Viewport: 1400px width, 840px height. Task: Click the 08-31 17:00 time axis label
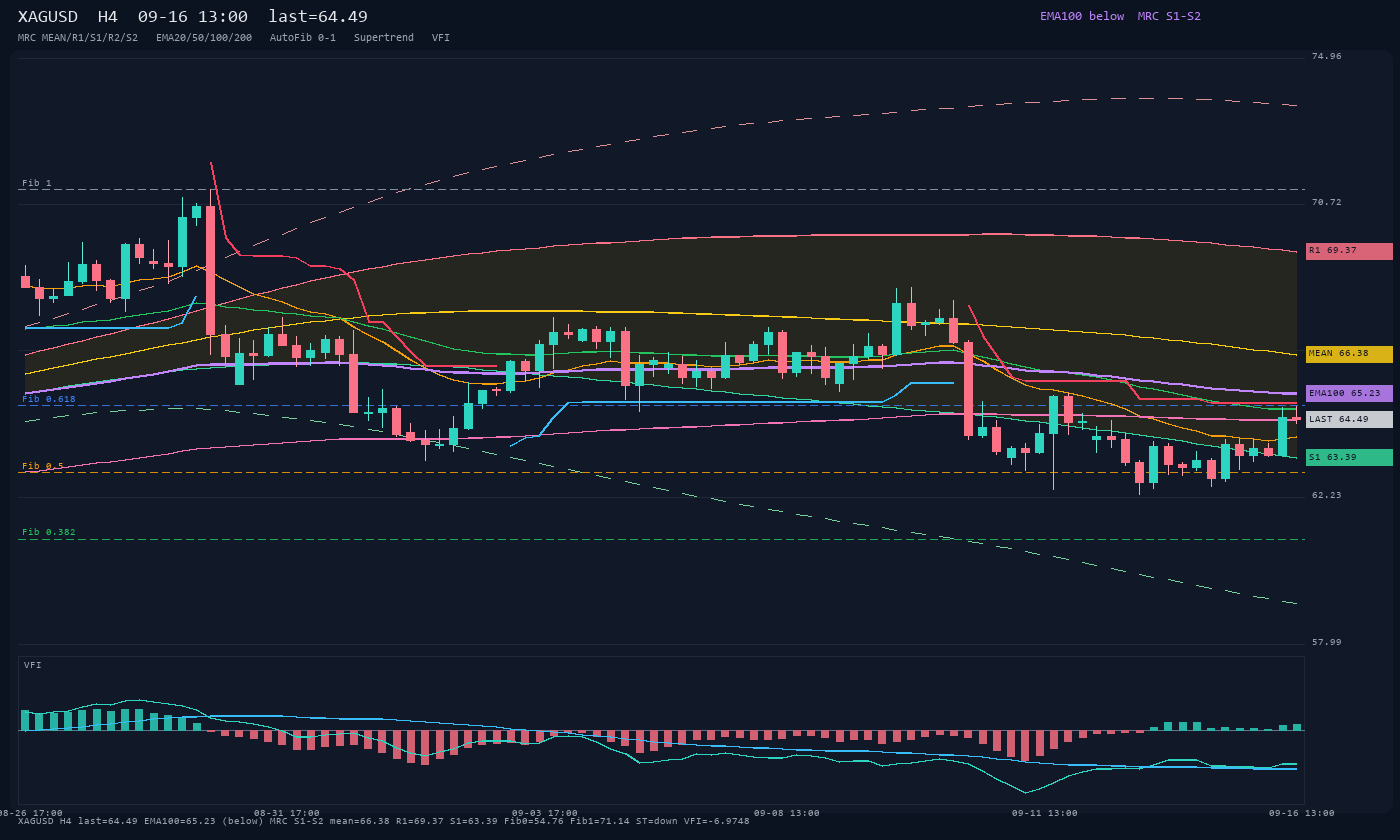pos(287,813)
